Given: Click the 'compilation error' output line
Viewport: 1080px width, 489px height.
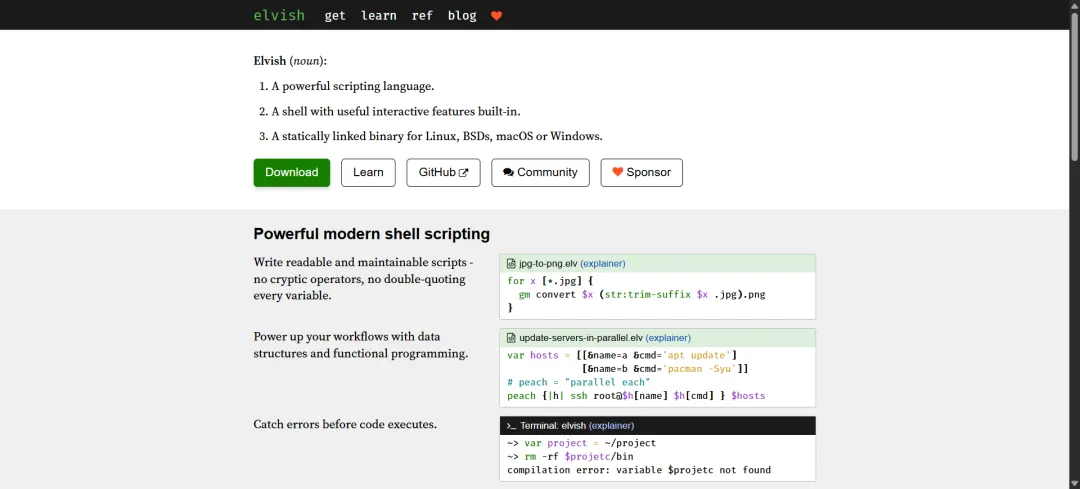Looking at the screenshot, I should (x=638, y=470).
